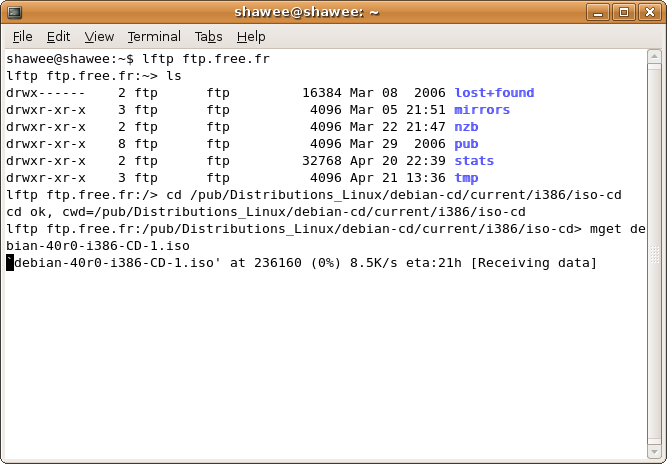Image resolution: width=667 pixels, height=464 pixels.
Task: Open the Terminal menu
Action: pyautogui.click(x=154, y=37)
